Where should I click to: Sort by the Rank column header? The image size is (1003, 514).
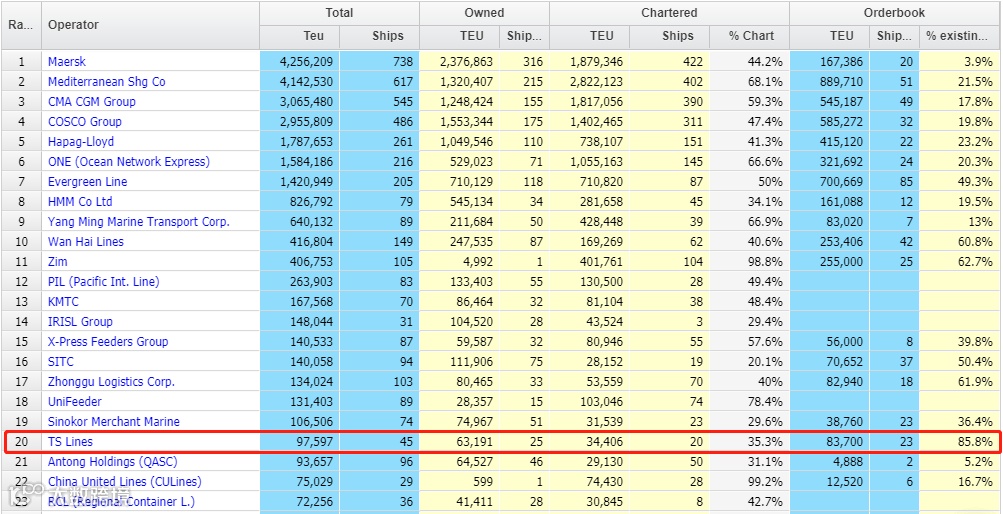tap(21, 25)
